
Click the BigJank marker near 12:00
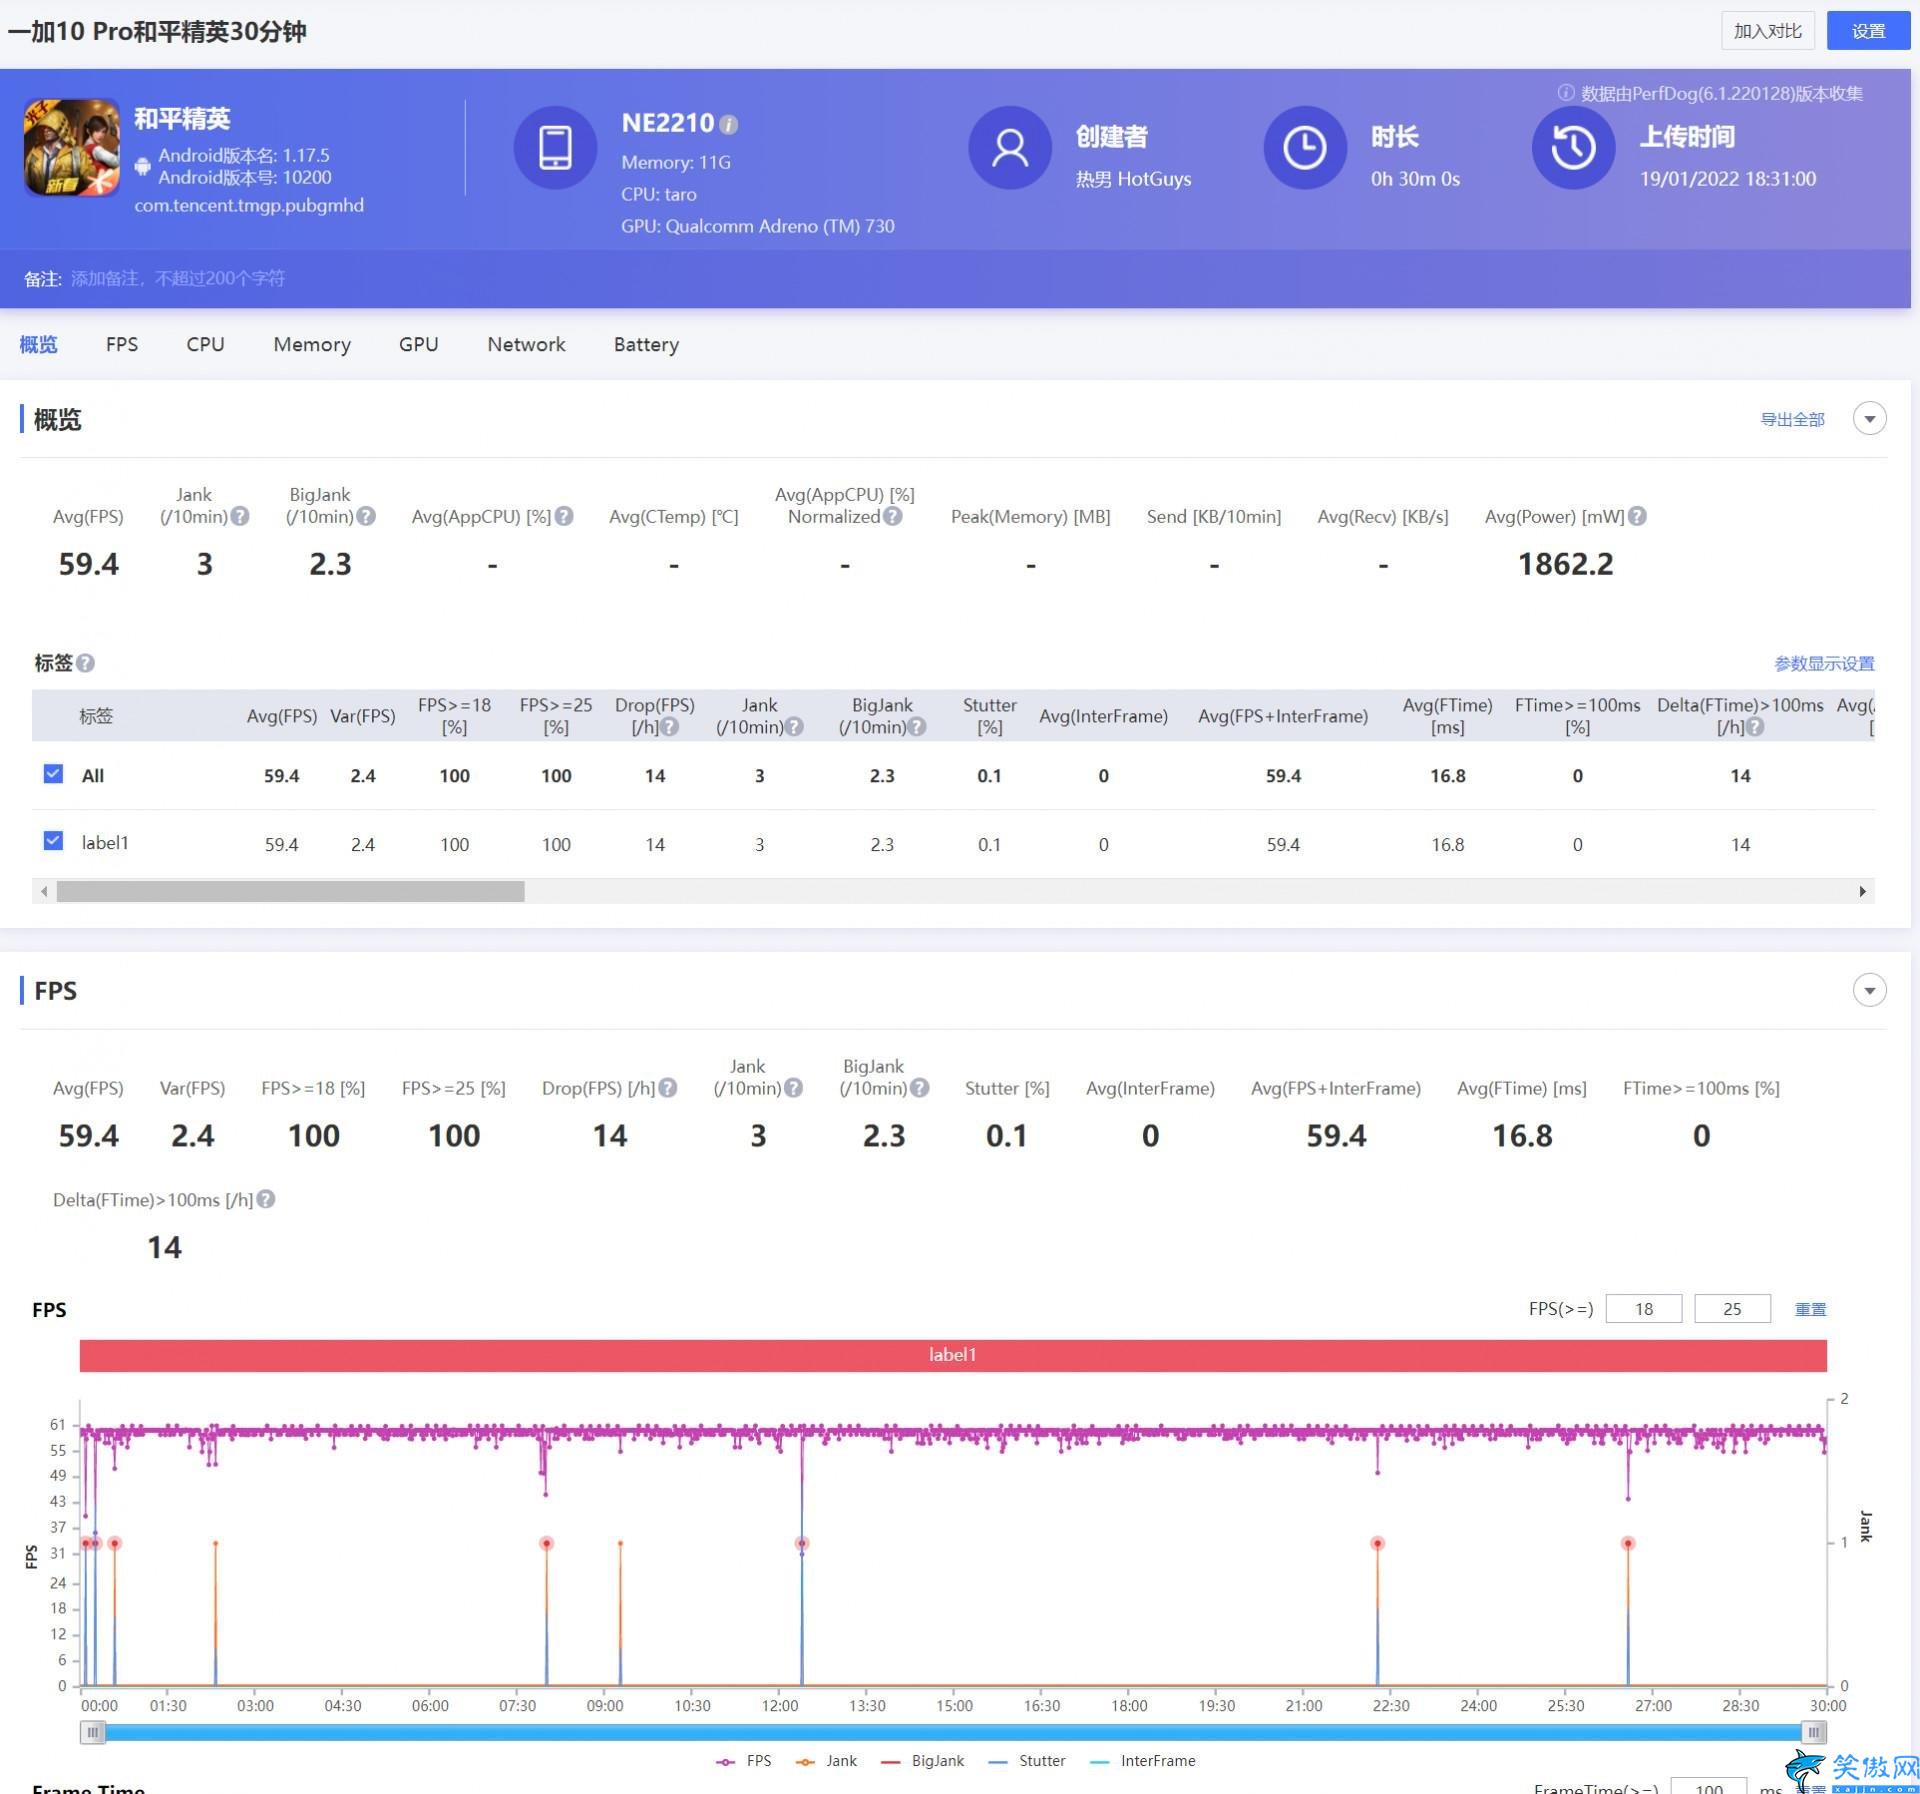[801, 1543]
